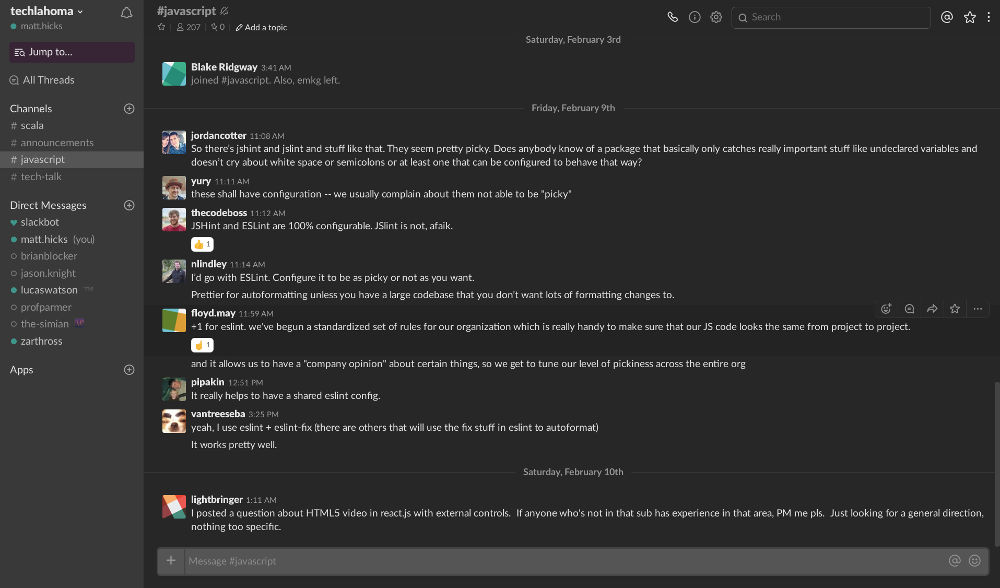This screenshot has width=1000, height=588.
Task: Open channel details with the info icon
Action: (694, 17)
